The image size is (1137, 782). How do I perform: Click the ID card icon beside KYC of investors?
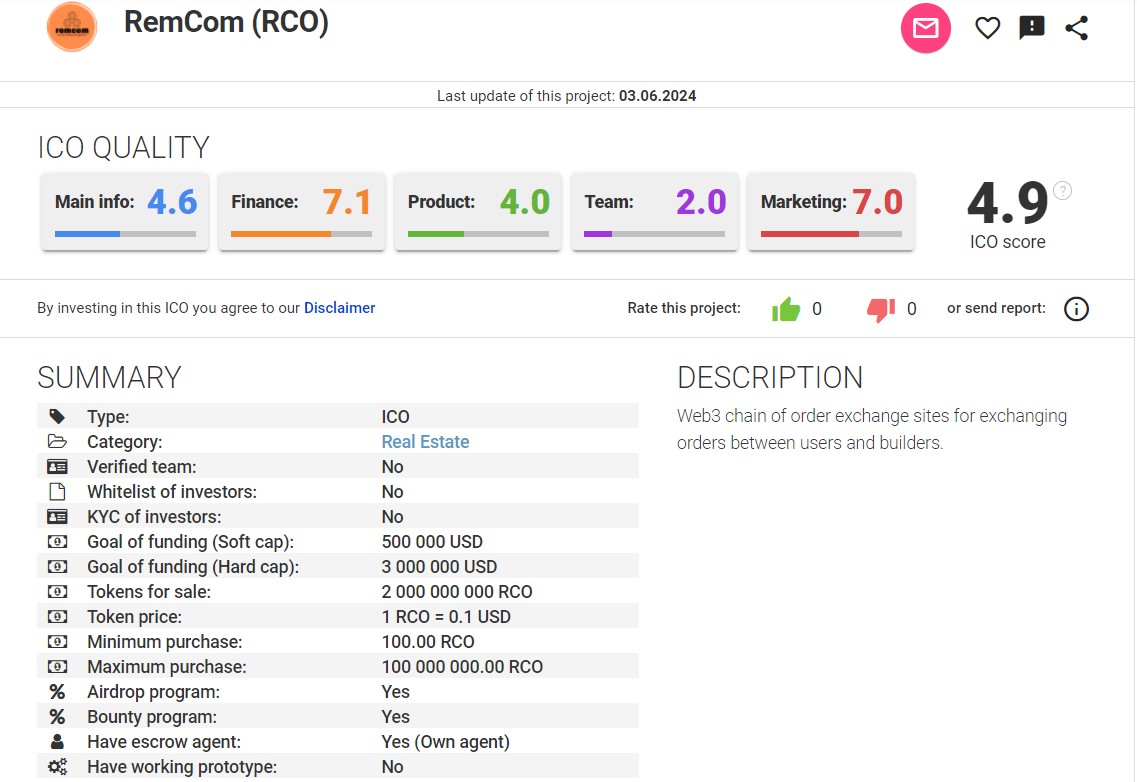pos(57,516)
